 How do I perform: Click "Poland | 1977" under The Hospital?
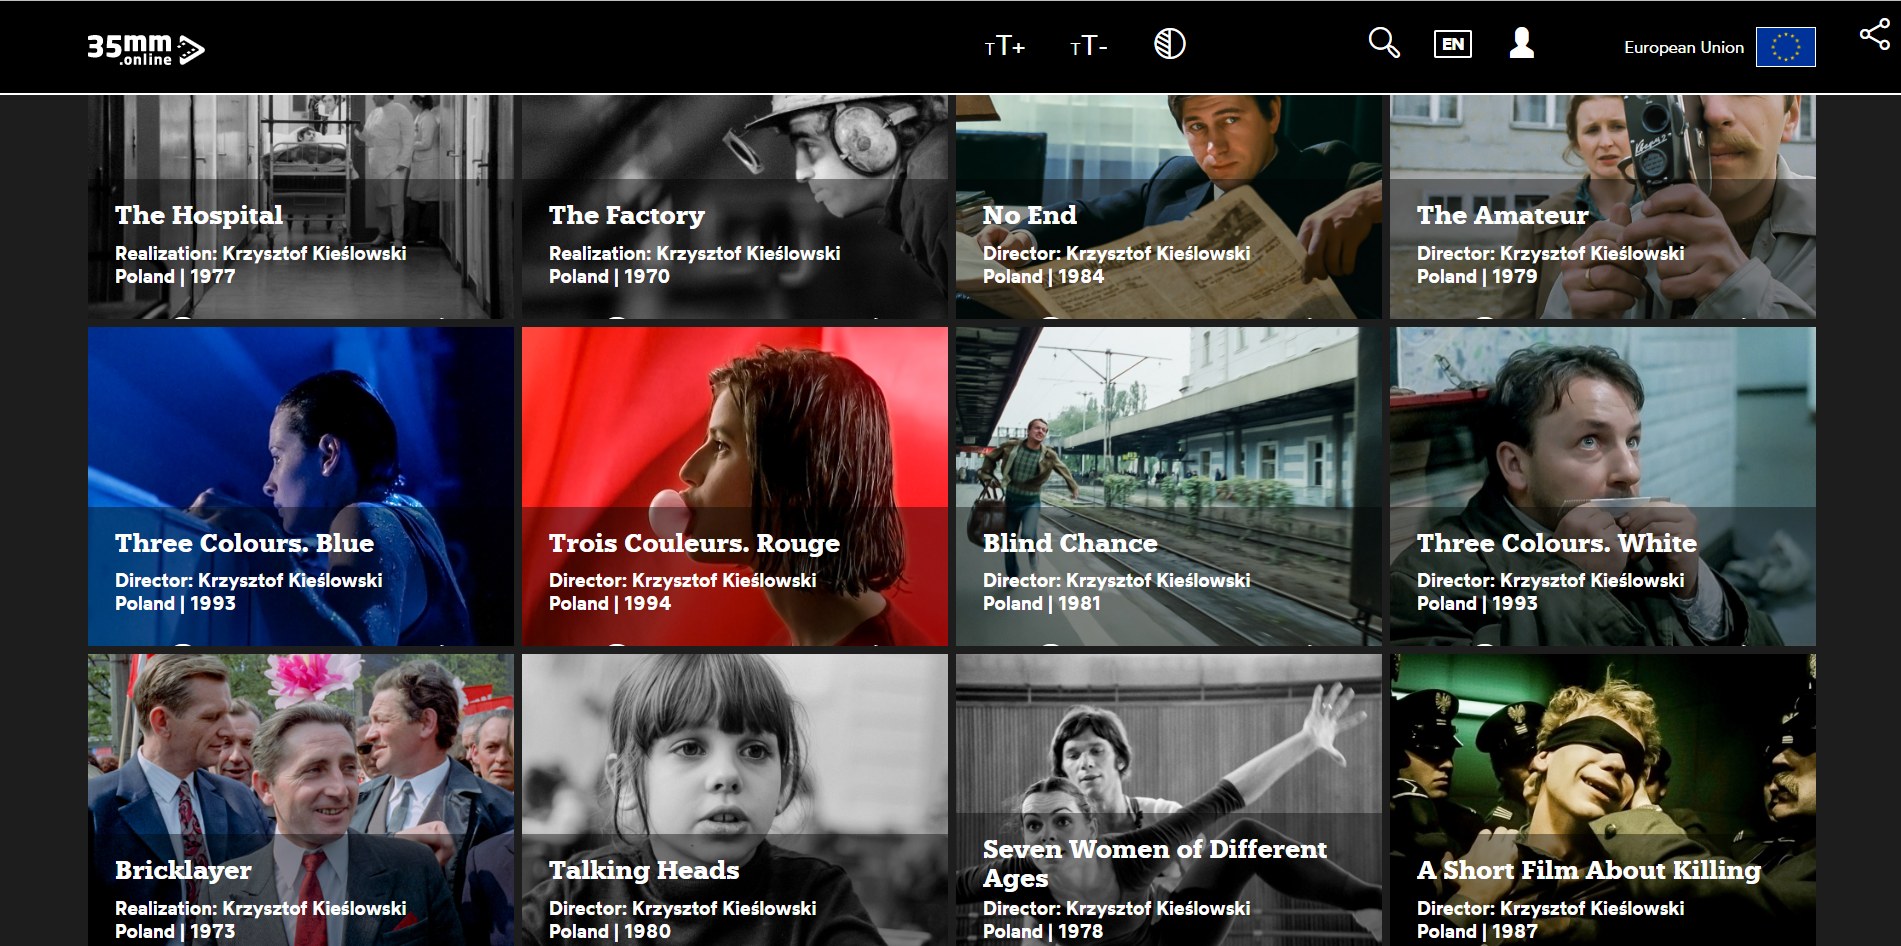[175, 277]
